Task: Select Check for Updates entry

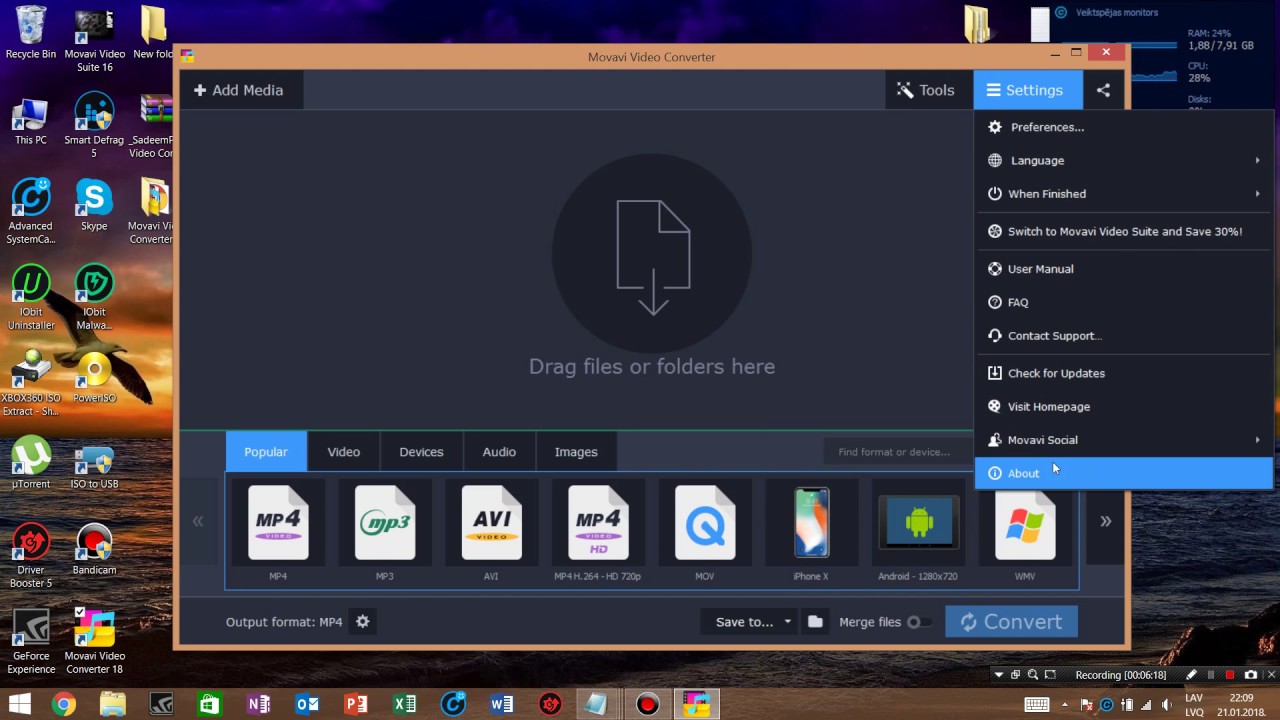Action: (x=1124, y=373)
